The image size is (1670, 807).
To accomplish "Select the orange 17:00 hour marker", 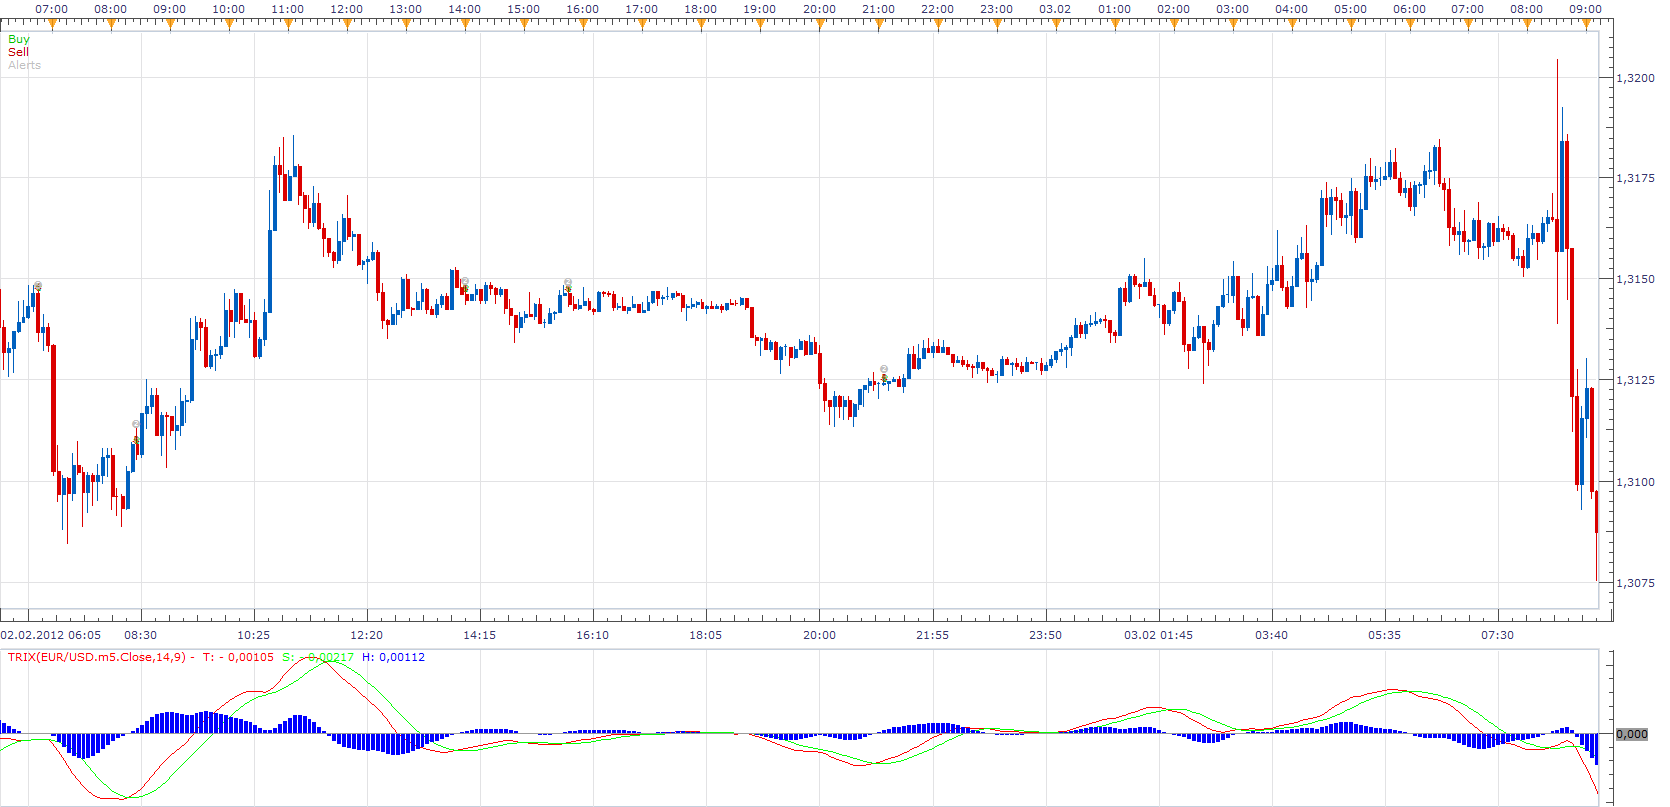I will (x=642, y=23).
